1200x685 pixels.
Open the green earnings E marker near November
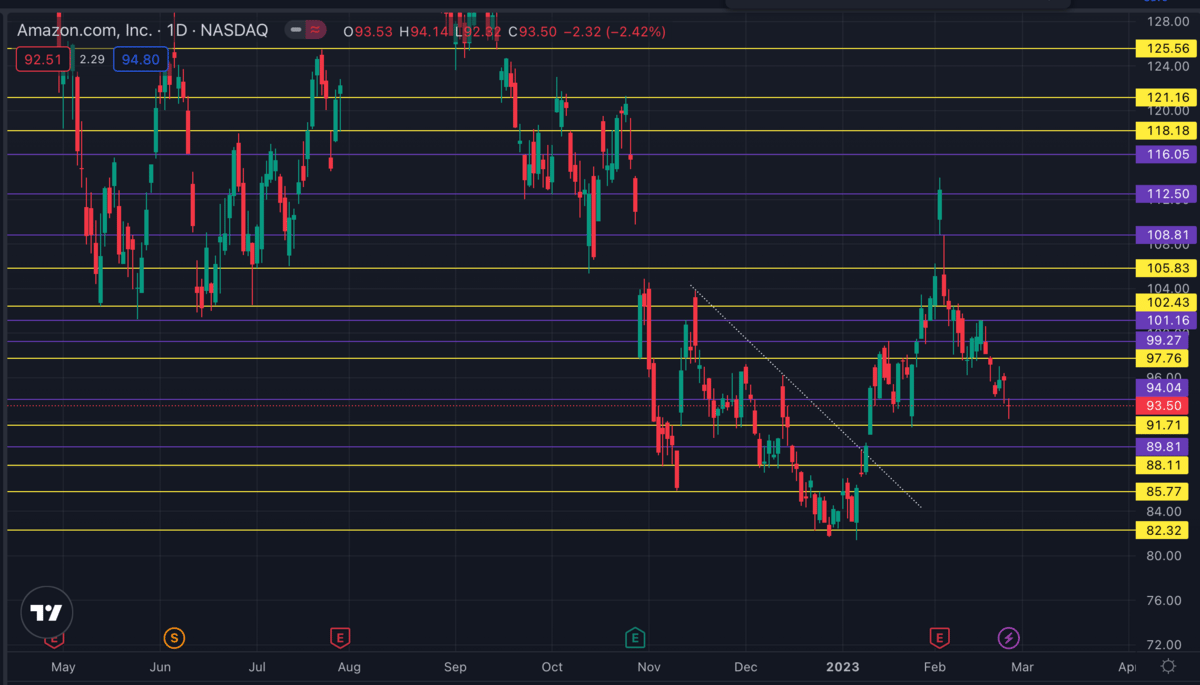point(634,637)
